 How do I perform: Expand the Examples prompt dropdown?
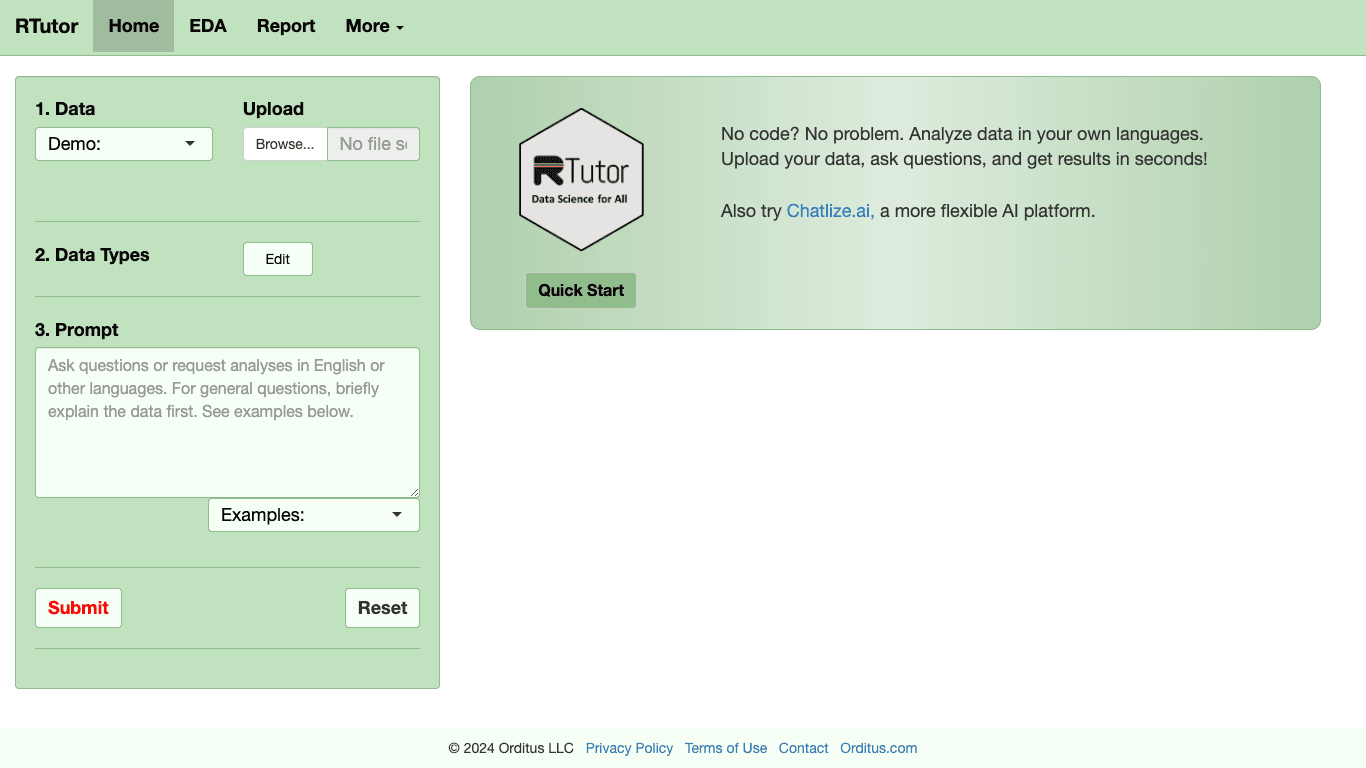314,515
